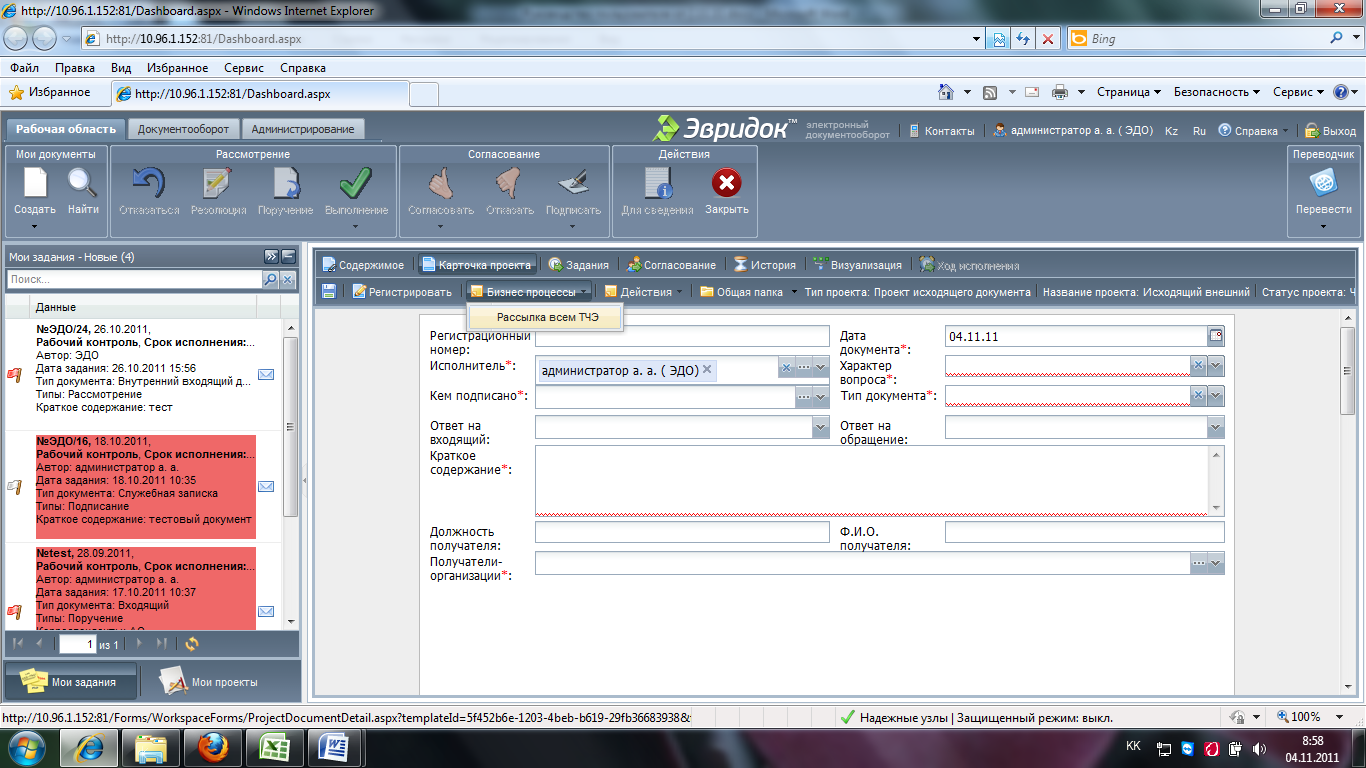The image size is (1366, 768).
Task: Click the Найти magnifier icon
Action: [83, 184]
